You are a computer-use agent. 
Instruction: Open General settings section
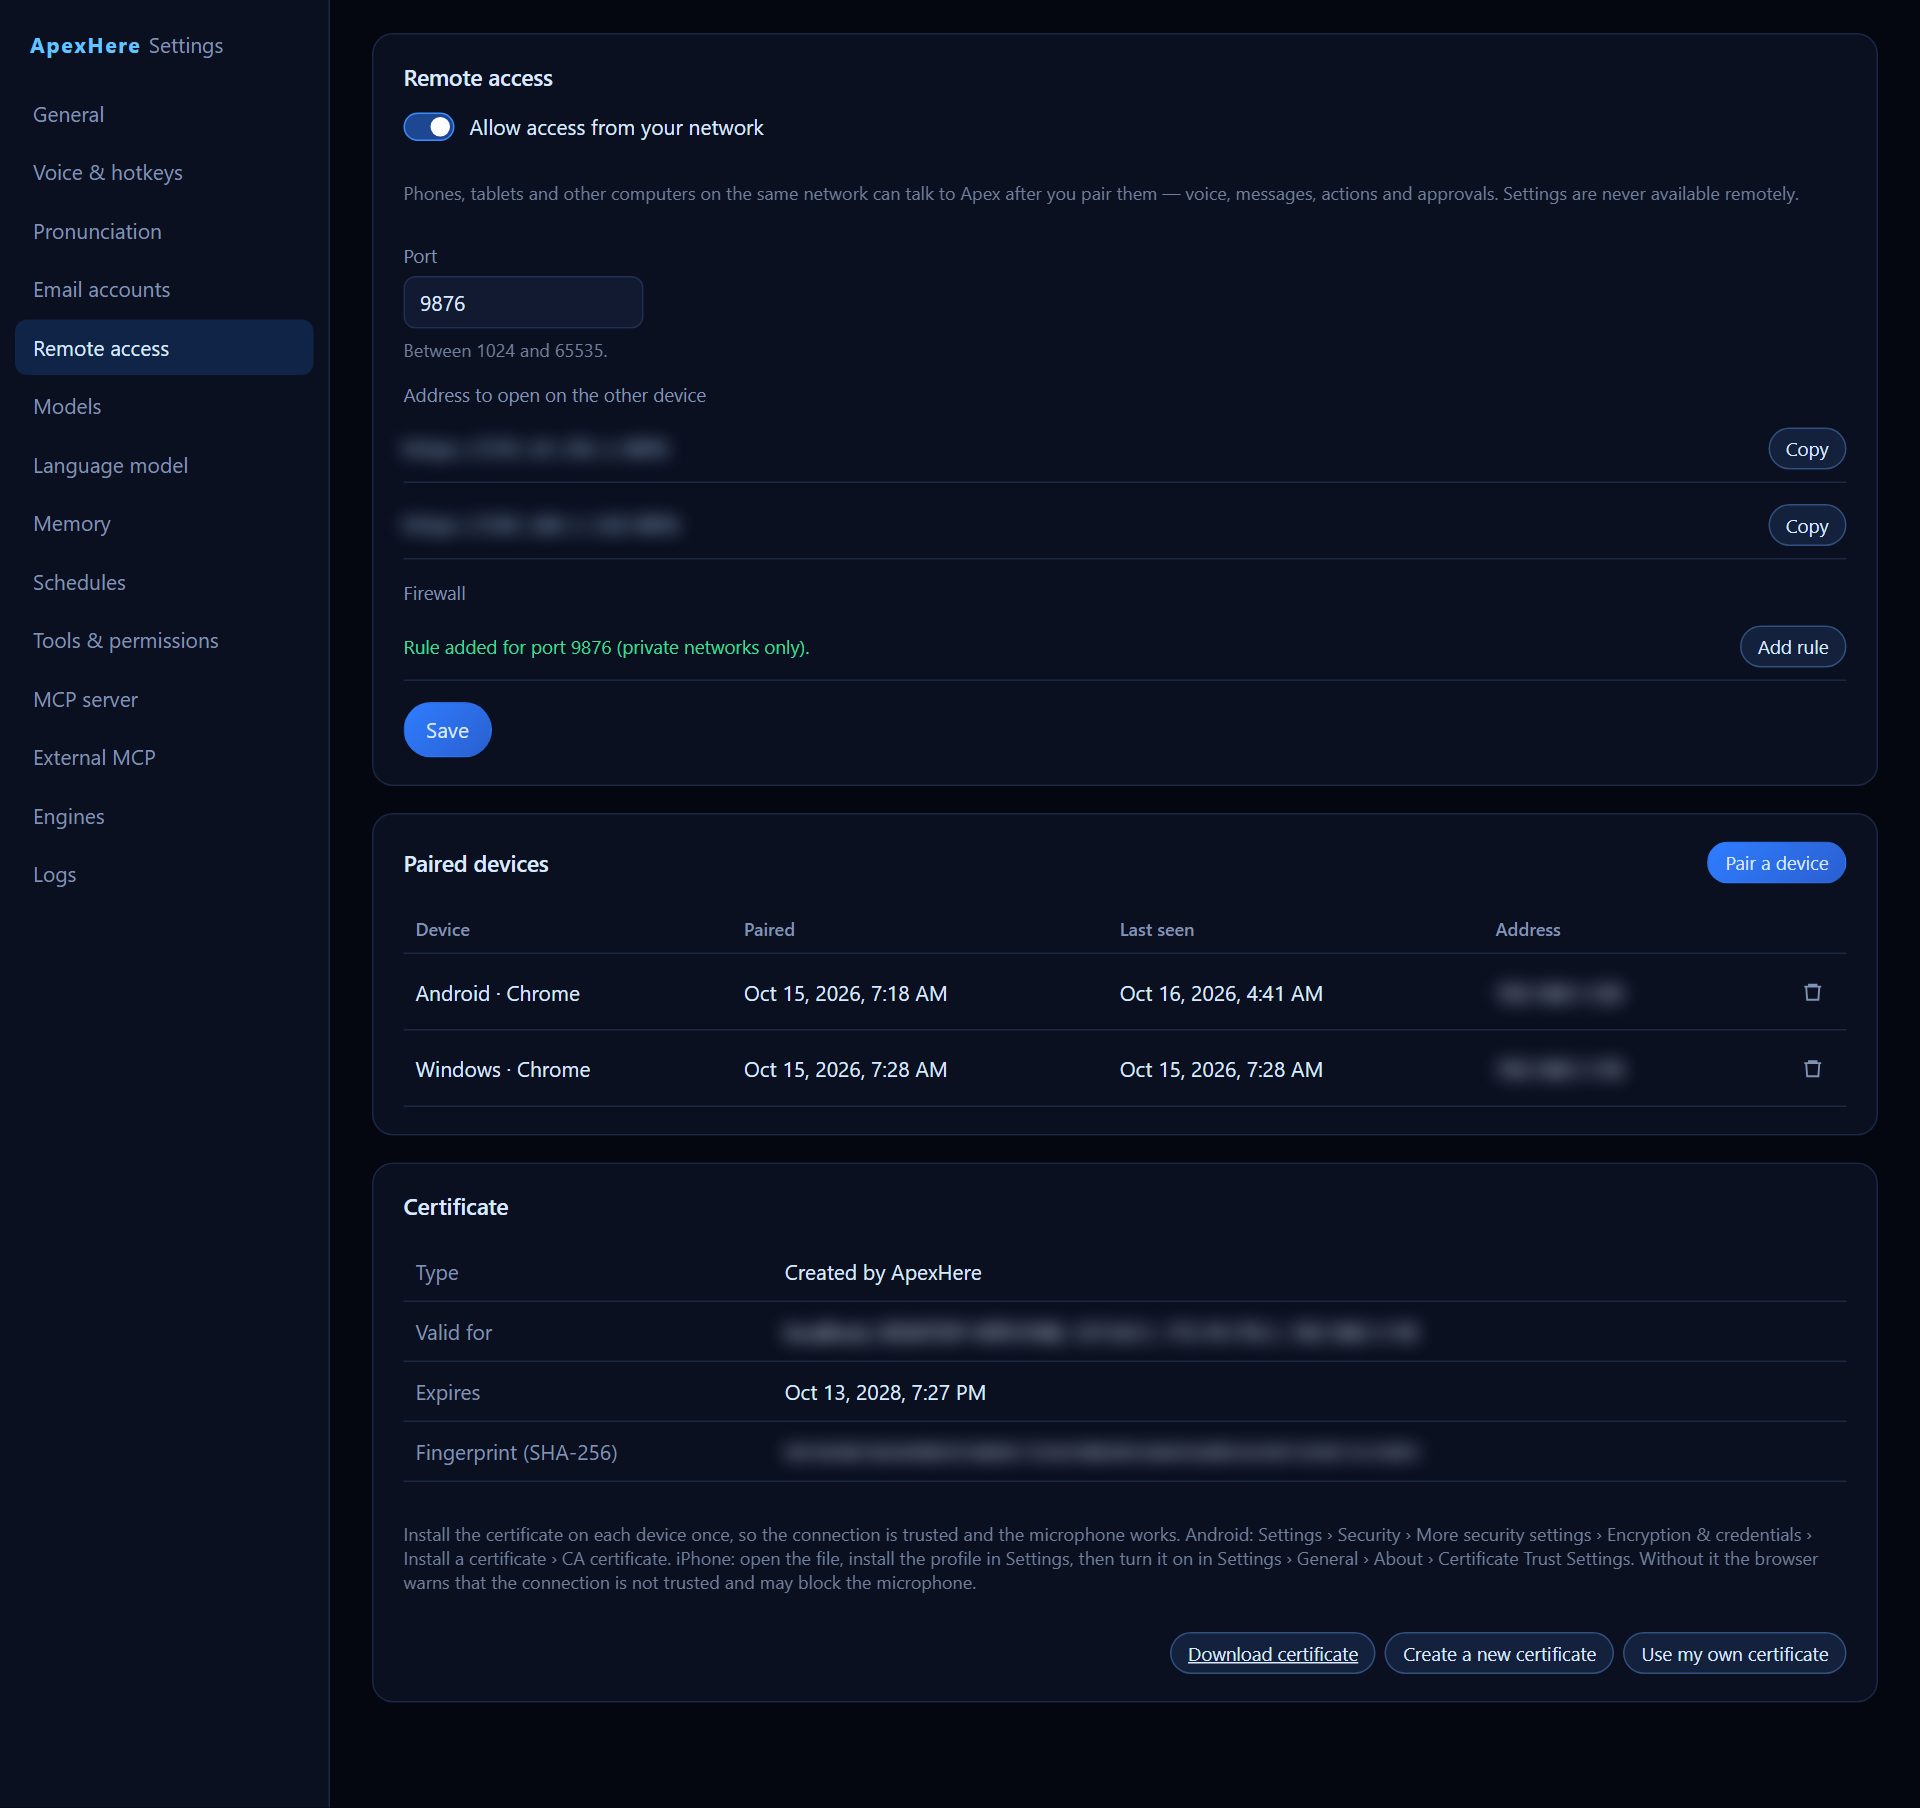[164, 114]
